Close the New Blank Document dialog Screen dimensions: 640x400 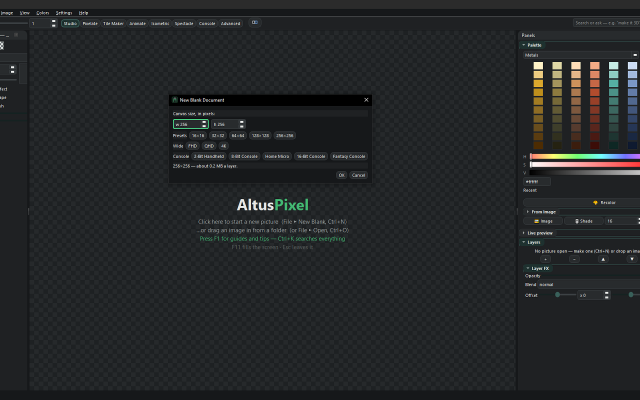[366, 100]
